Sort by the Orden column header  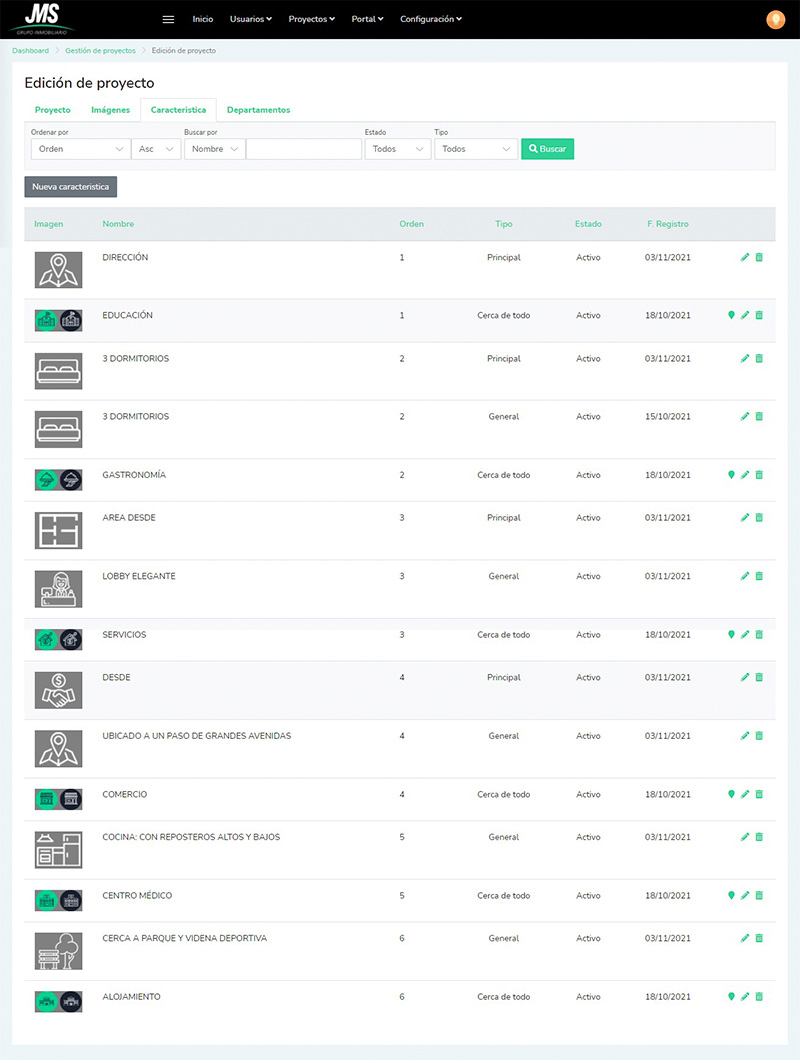coord(412,224)
